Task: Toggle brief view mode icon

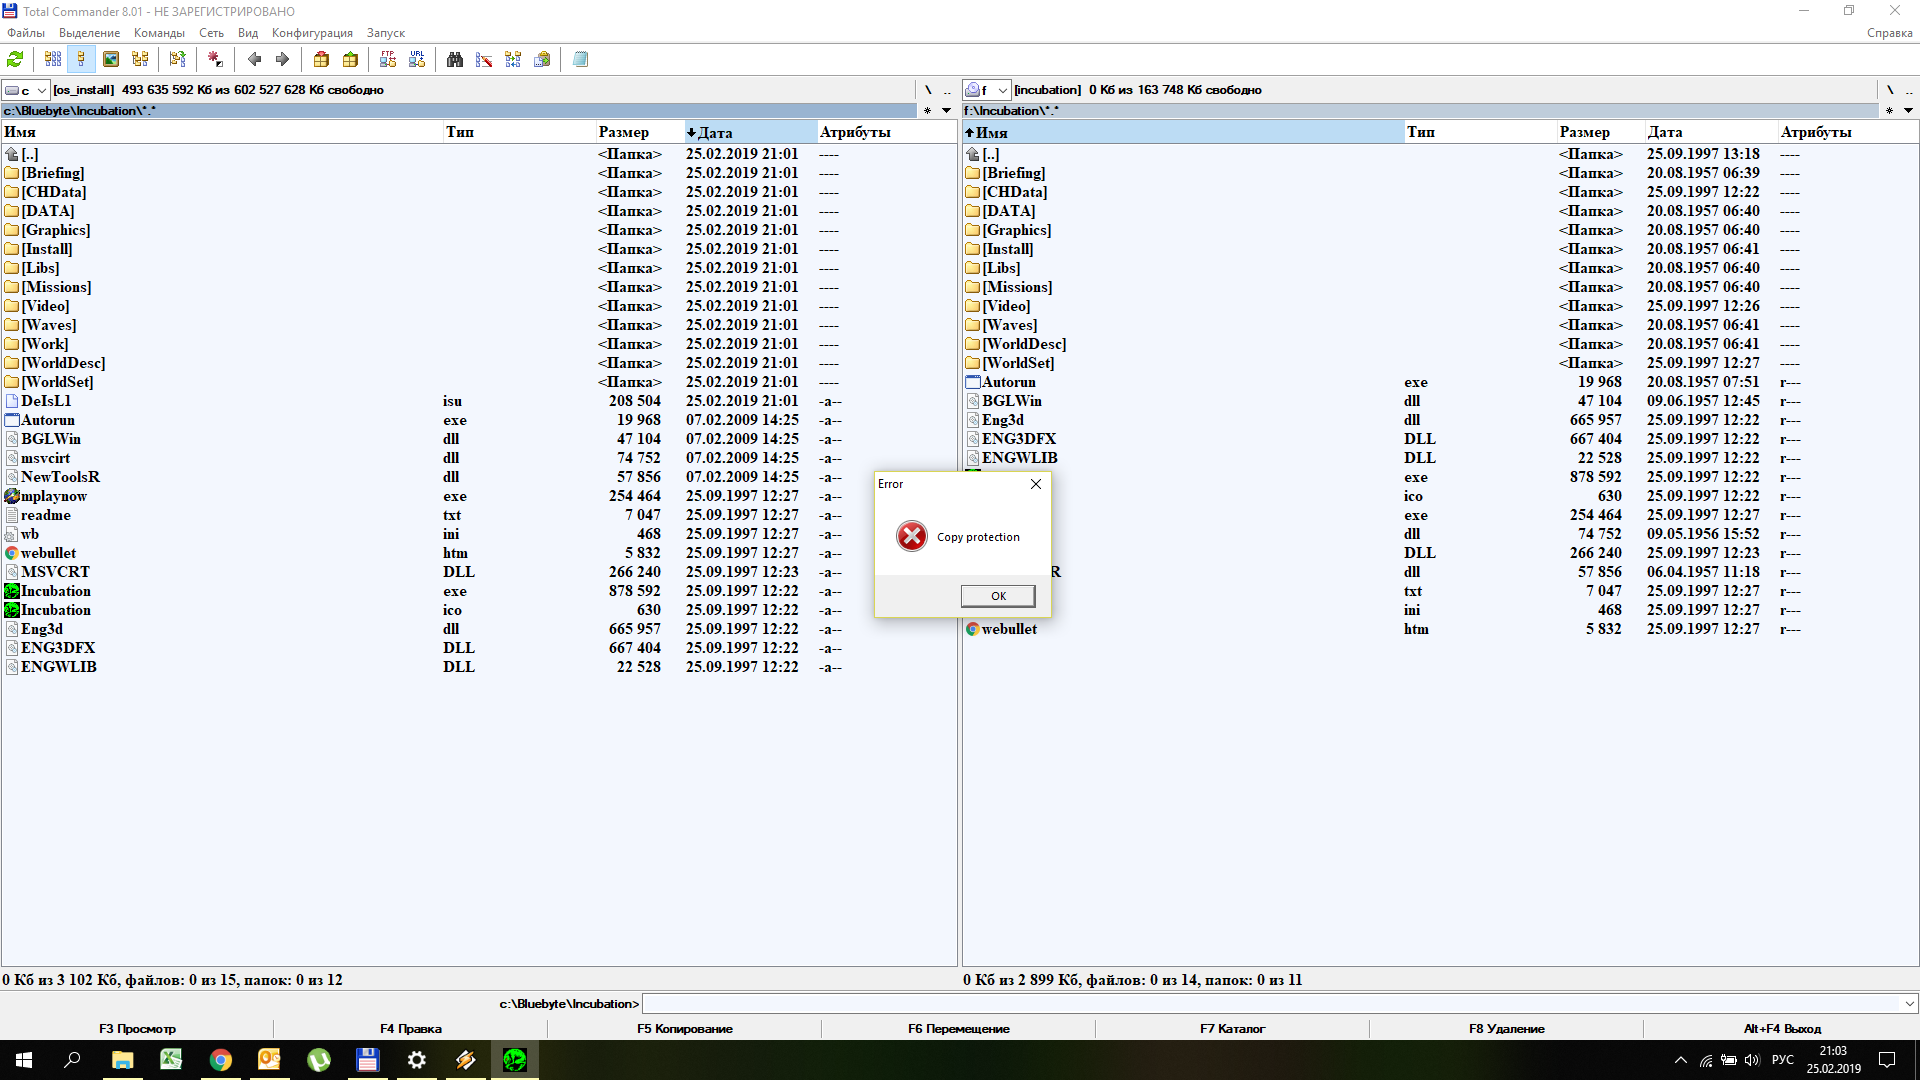Action: [53, 60]
